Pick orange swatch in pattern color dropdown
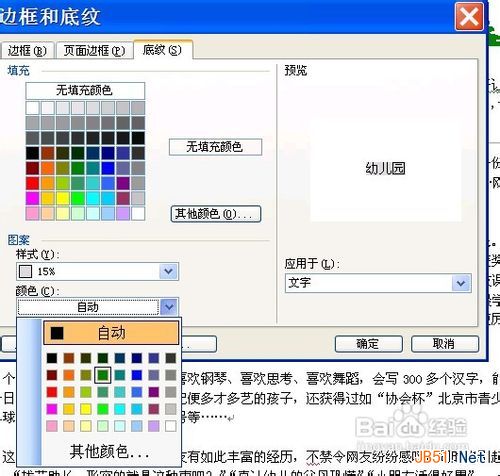 click(x=69, y=375)
